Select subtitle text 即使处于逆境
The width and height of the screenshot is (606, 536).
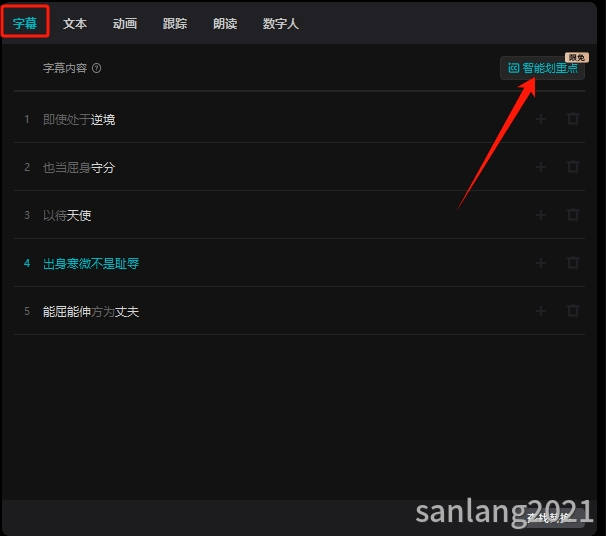(79, 119)
